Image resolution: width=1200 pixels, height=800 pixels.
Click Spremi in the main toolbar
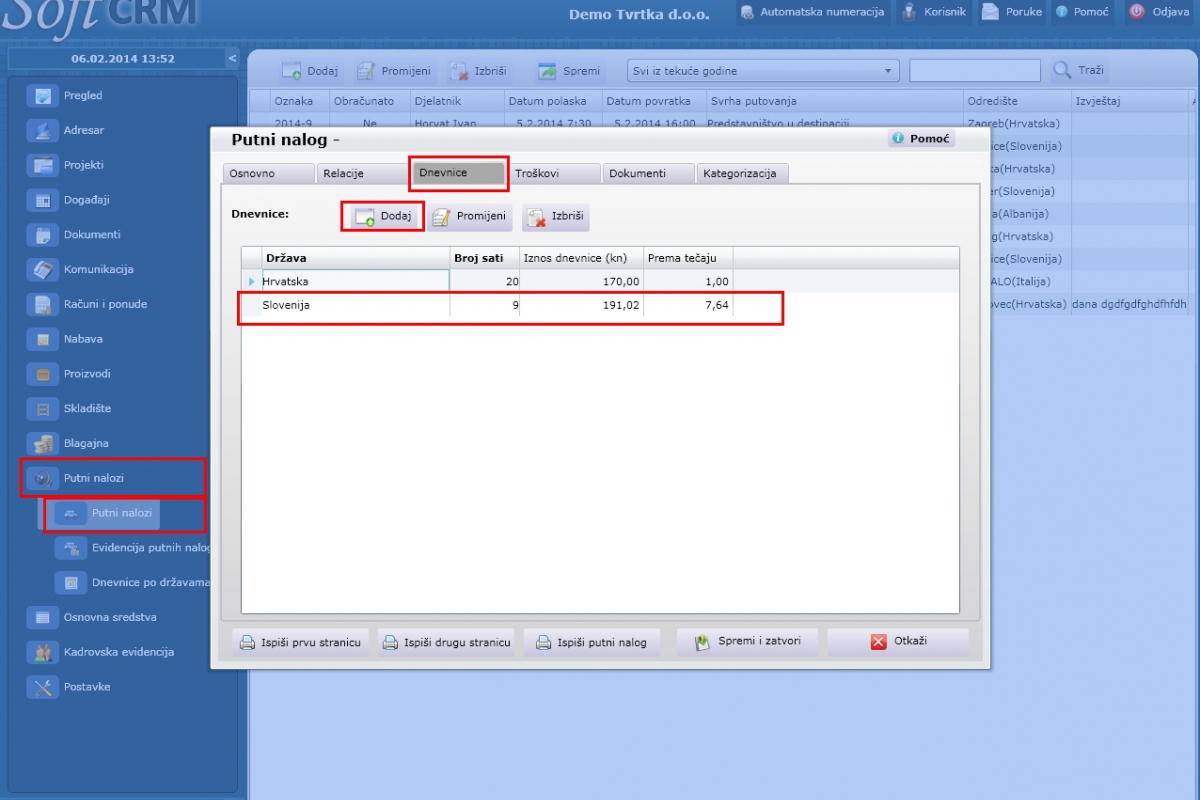point(569,71)
